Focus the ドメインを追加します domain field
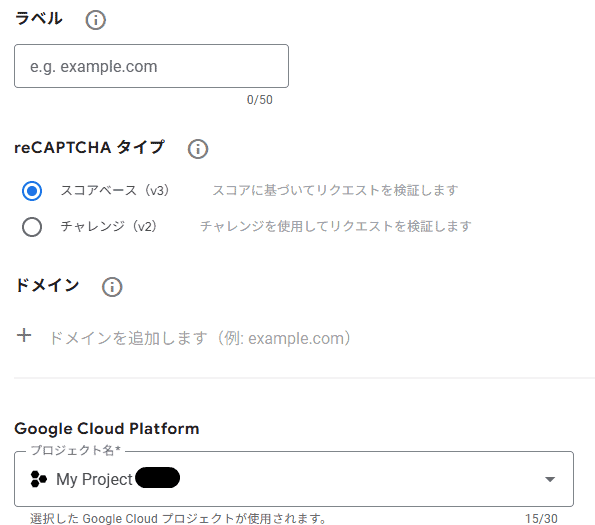 click(x=200, y=338)
